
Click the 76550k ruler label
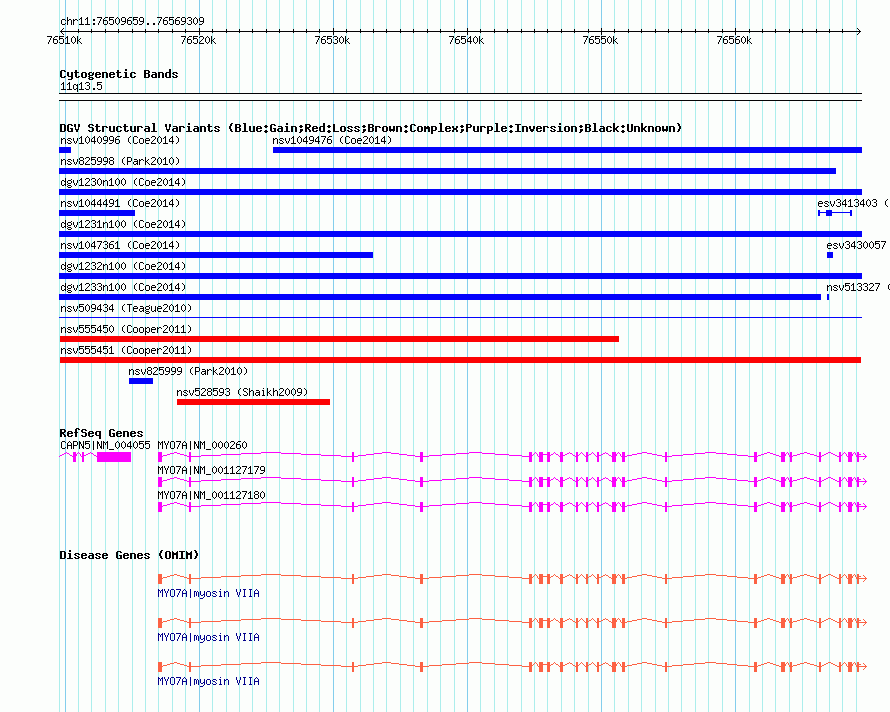pos(600,40)
